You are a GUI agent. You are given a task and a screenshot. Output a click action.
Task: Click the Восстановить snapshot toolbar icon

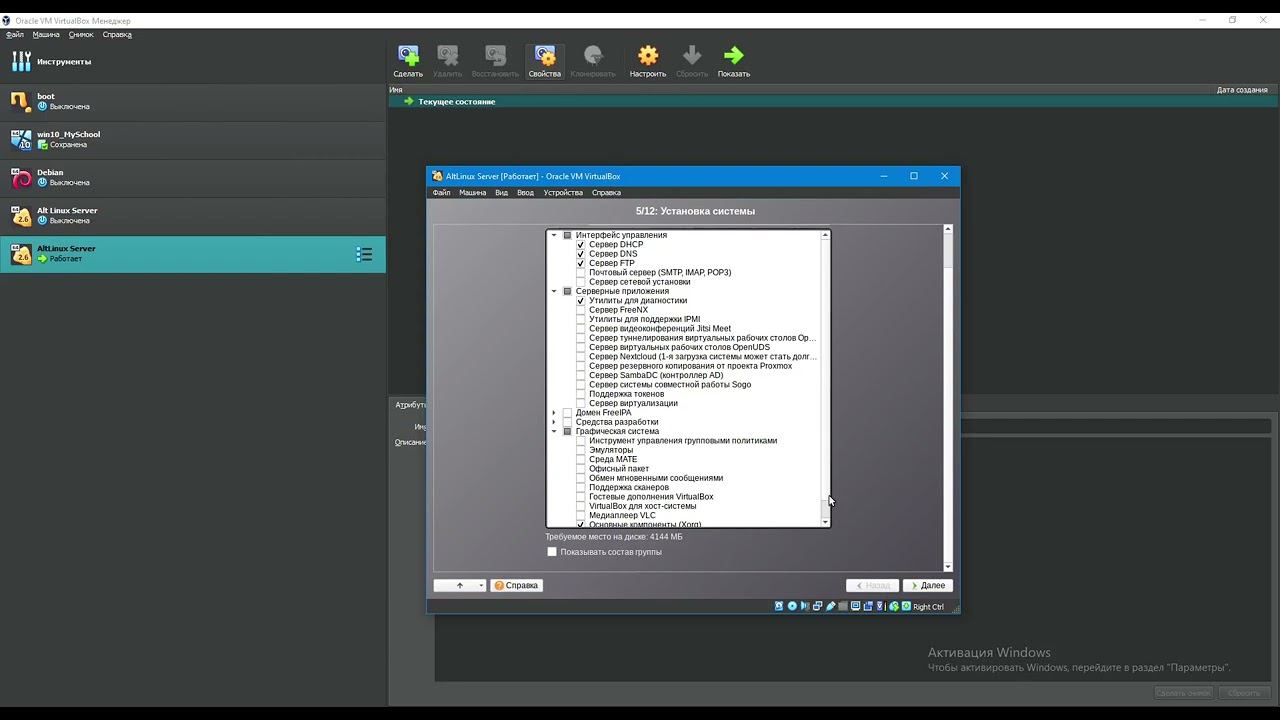coord(495,55)
